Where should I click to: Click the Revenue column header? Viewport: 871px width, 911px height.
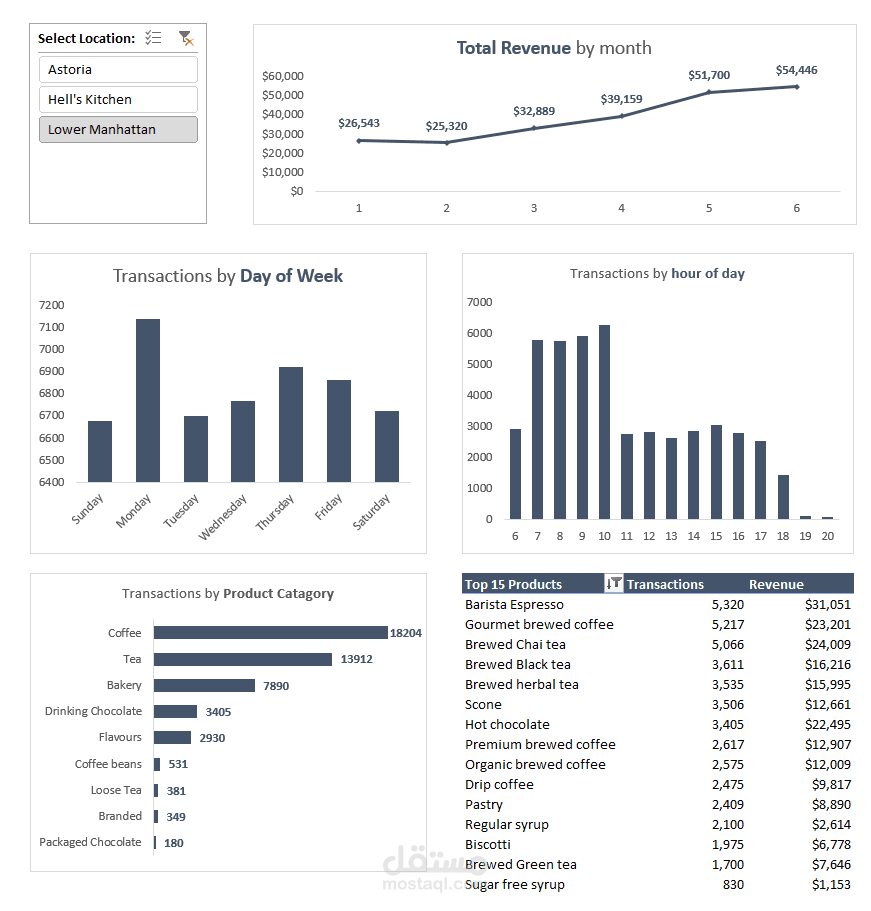click(x=776, y=584)
